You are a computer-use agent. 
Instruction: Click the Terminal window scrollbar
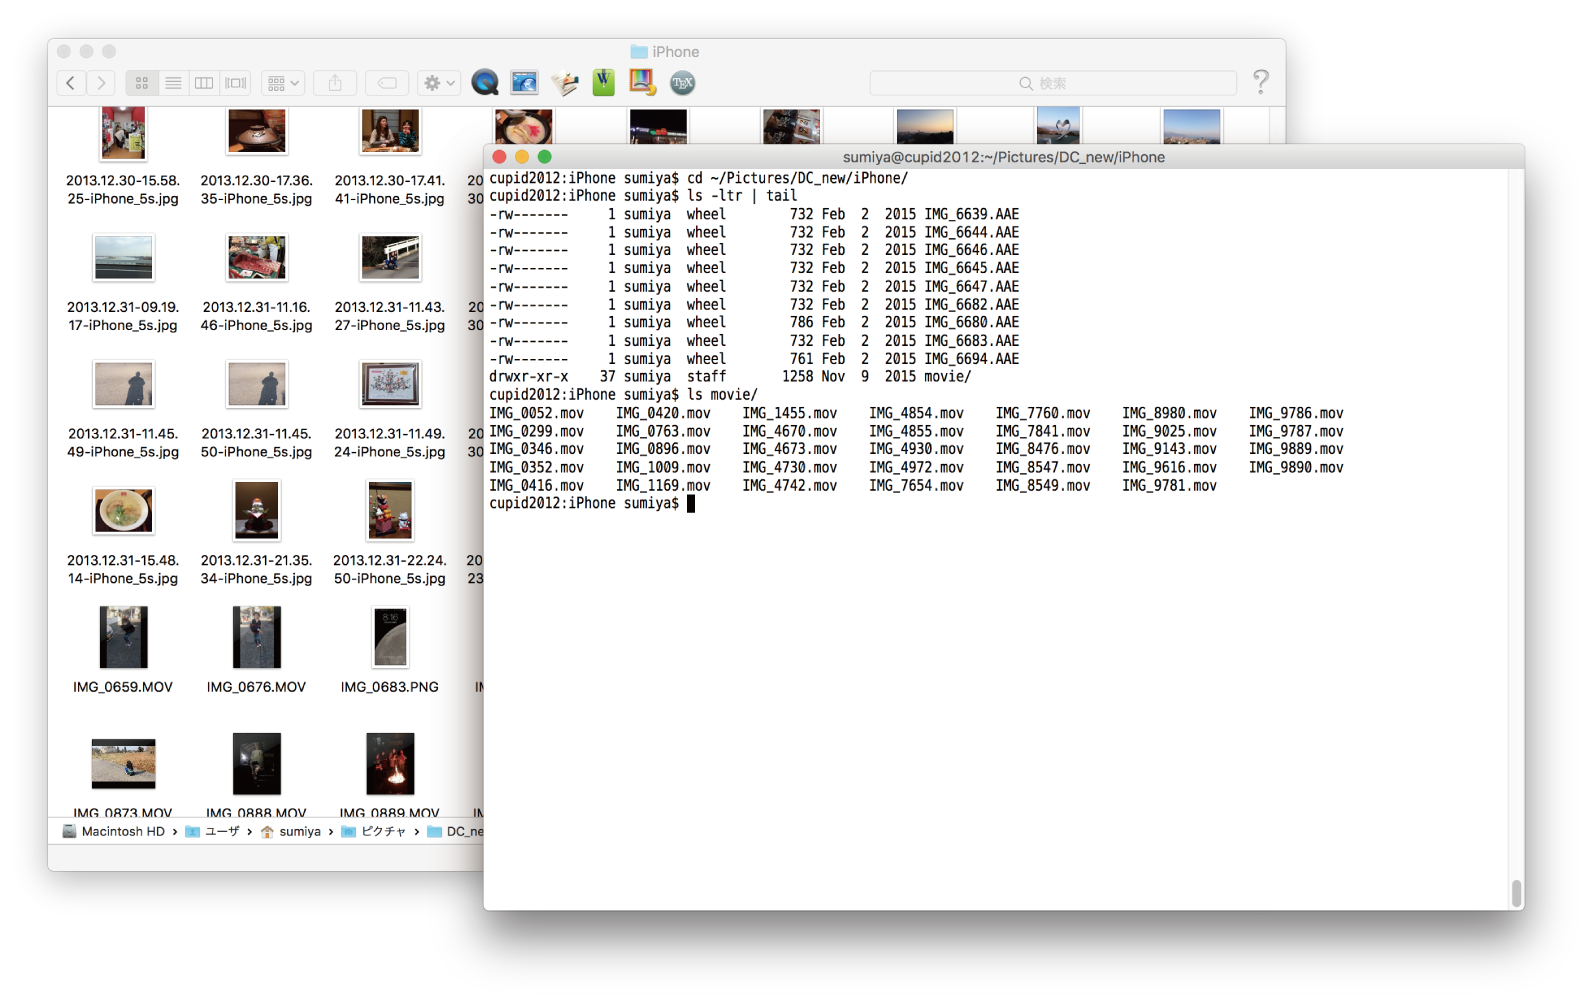click(1516, 891)
